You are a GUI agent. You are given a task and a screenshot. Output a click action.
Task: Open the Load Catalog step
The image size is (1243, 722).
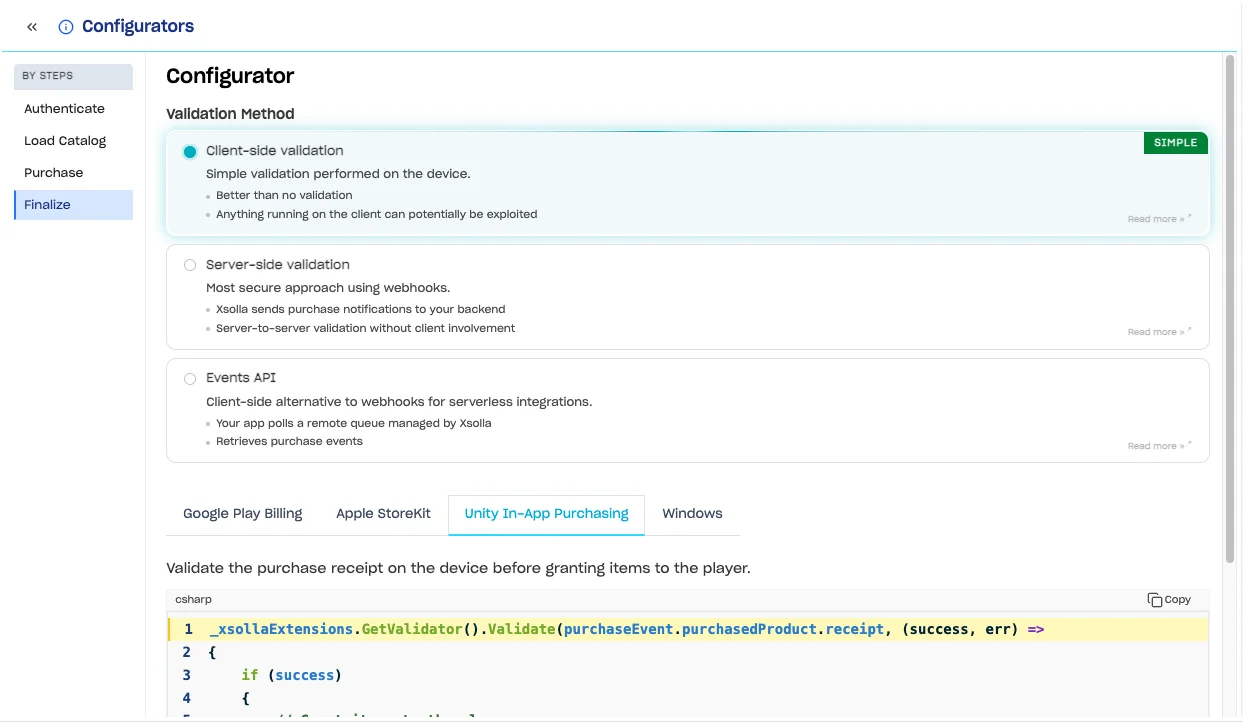point(73,140)
